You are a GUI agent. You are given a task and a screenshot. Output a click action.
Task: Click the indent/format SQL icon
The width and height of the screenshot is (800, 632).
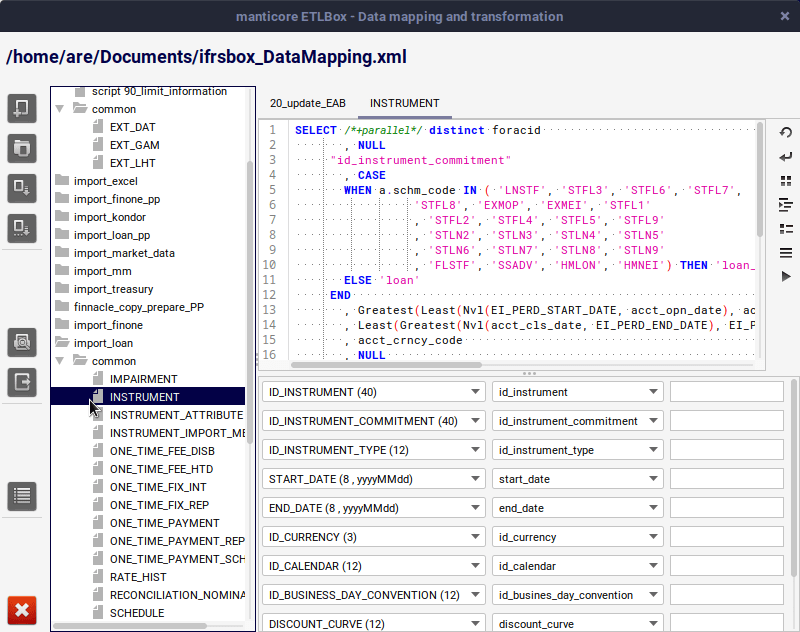(786, 205)
